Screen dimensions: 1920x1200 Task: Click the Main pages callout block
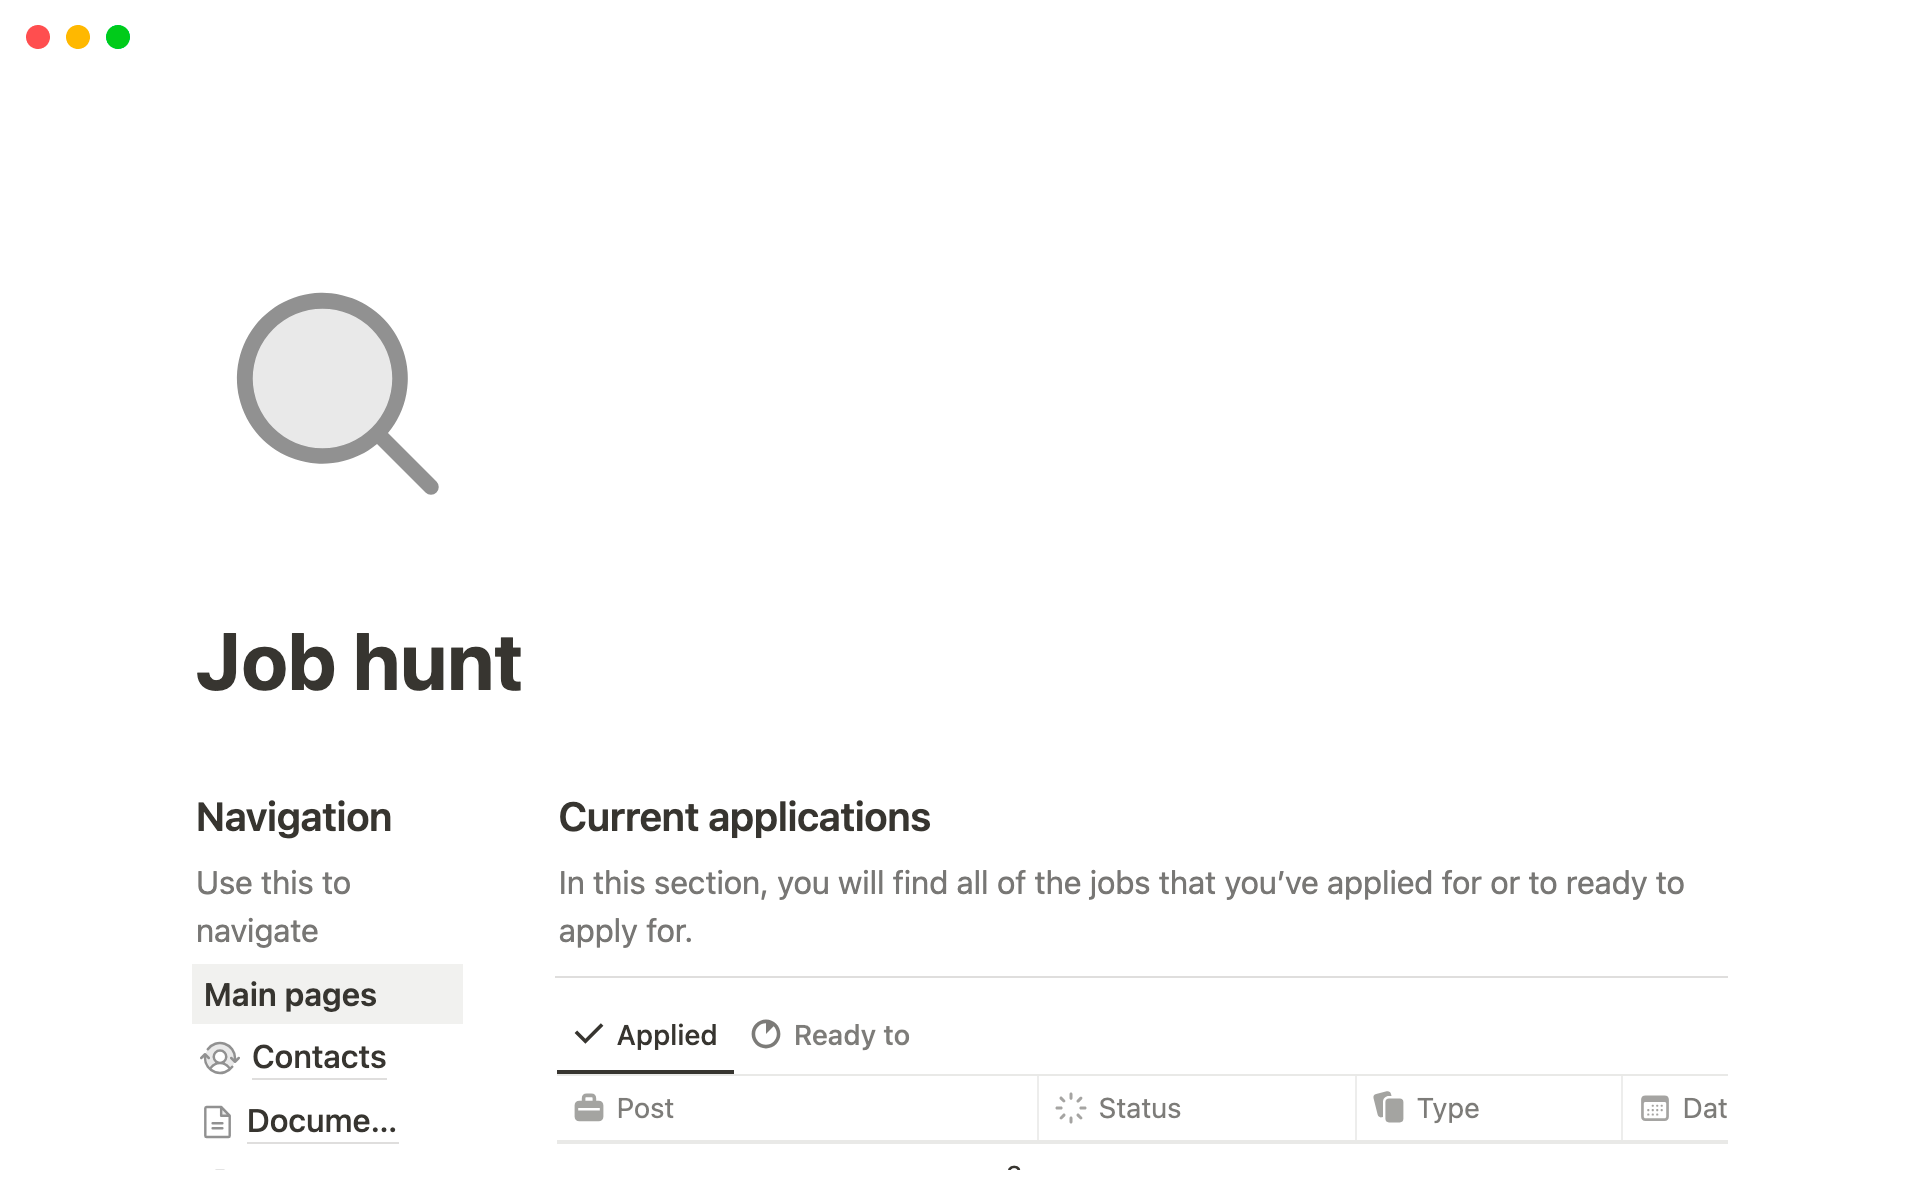pyautogui.click(x=327, y=995)
